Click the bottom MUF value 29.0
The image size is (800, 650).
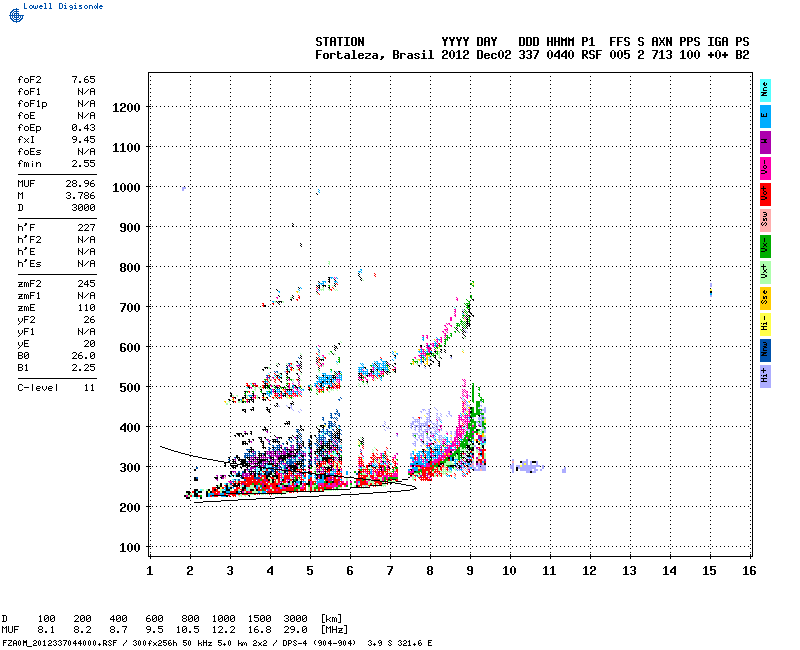coord(295,630)
